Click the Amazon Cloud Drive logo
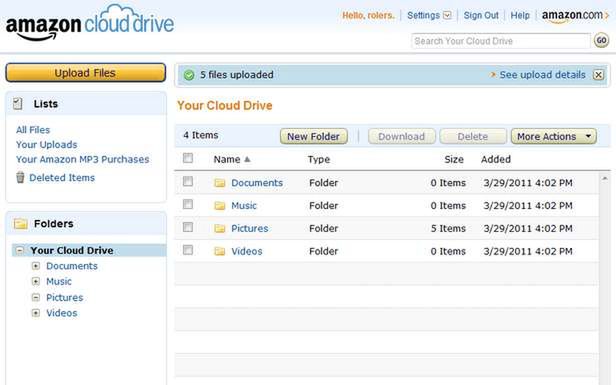Screen dimensions: 616x385 point(90,23)
